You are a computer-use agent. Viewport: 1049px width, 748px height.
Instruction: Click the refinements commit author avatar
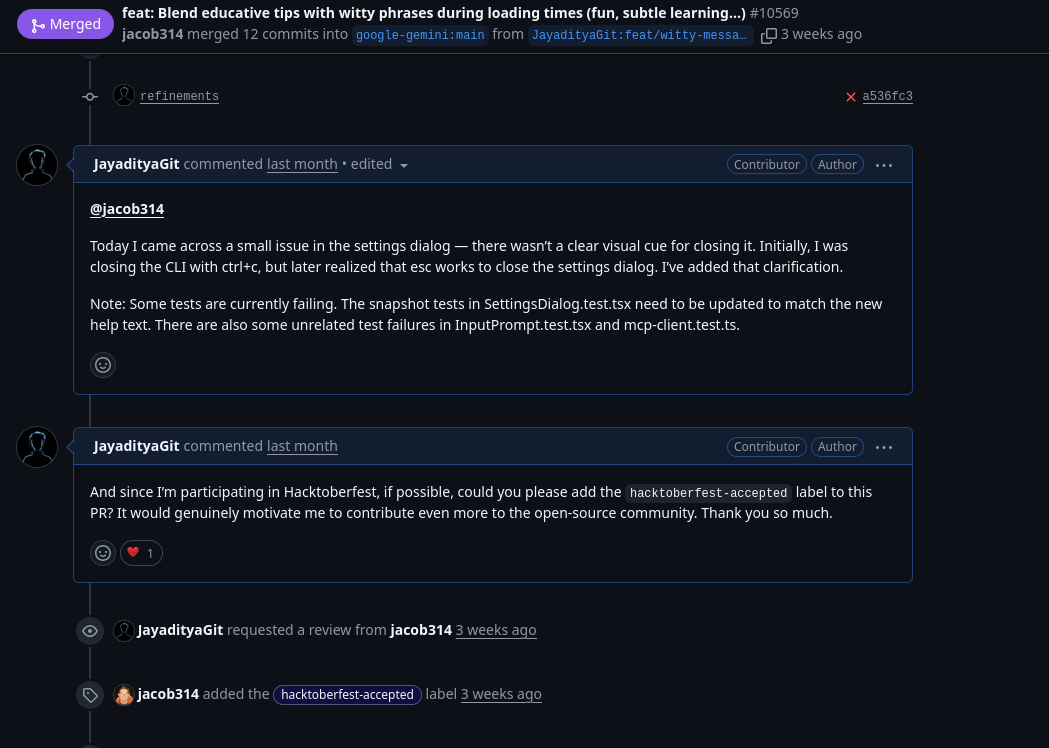coord(124,96)
